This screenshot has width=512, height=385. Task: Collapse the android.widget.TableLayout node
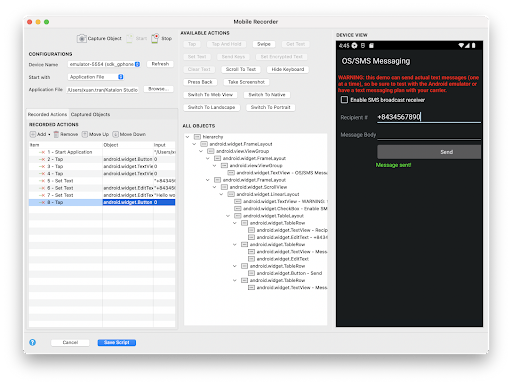pos(228,216)
